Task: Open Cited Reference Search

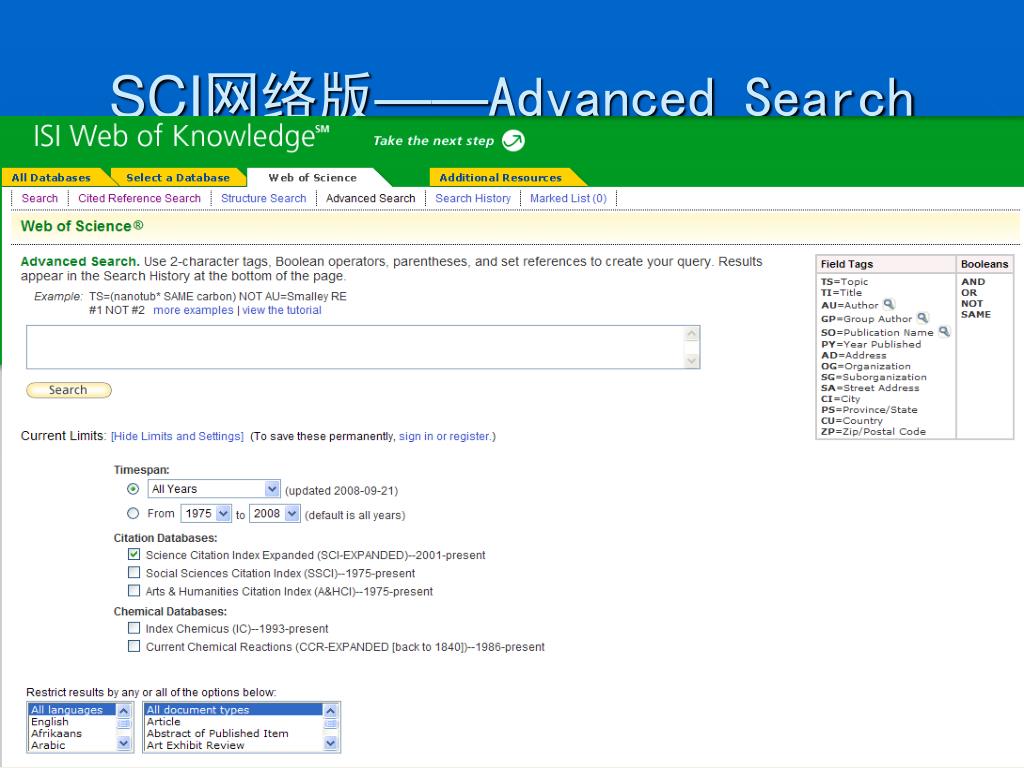Action: 139,198
